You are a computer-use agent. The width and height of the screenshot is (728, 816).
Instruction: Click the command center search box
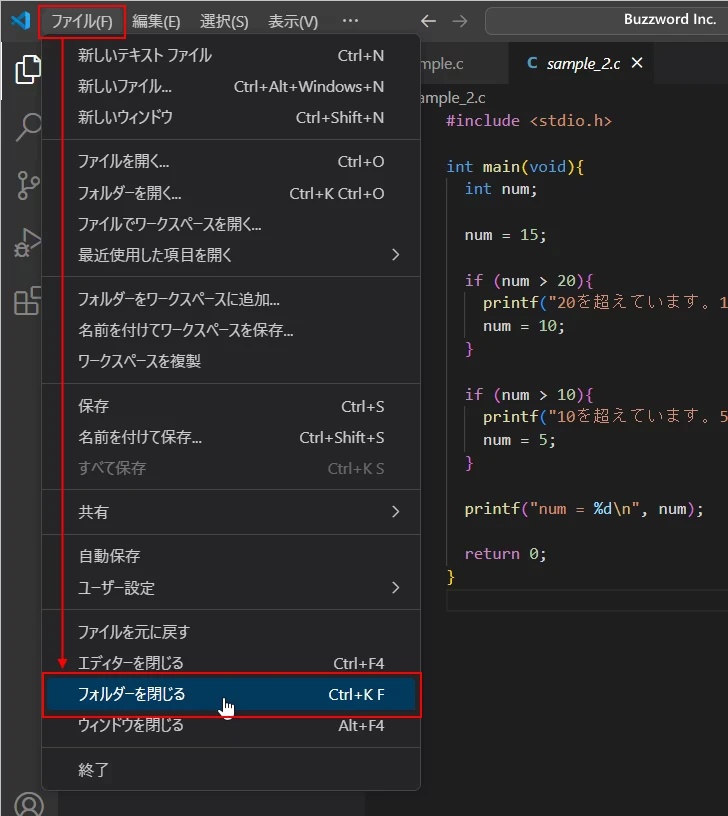607,21
